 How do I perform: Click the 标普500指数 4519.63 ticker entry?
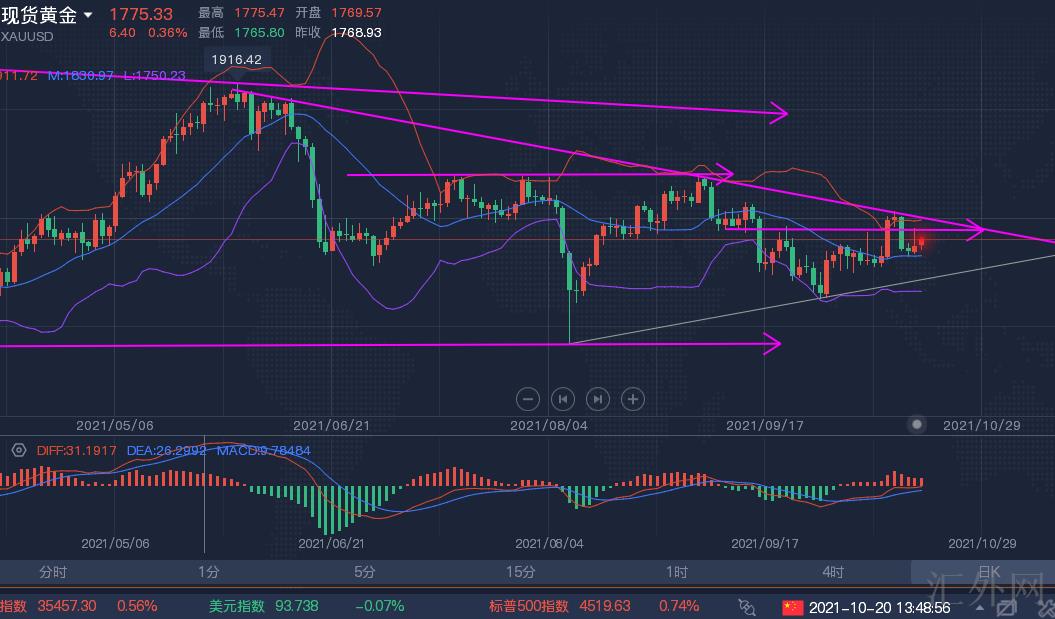[x=559, y=606]
